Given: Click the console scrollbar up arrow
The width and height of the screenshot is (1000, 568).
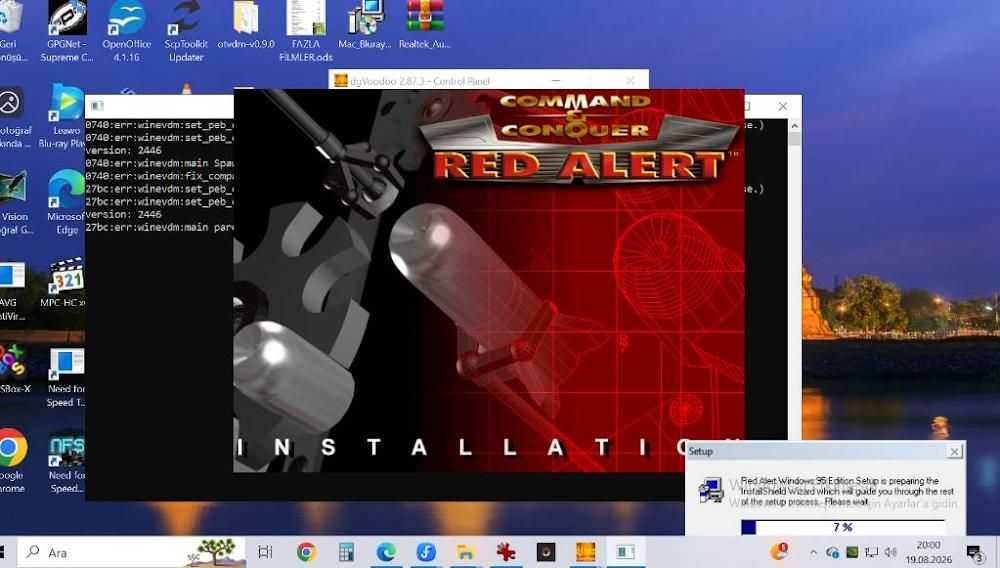Looking at the screenshot, I should point(794,126).
